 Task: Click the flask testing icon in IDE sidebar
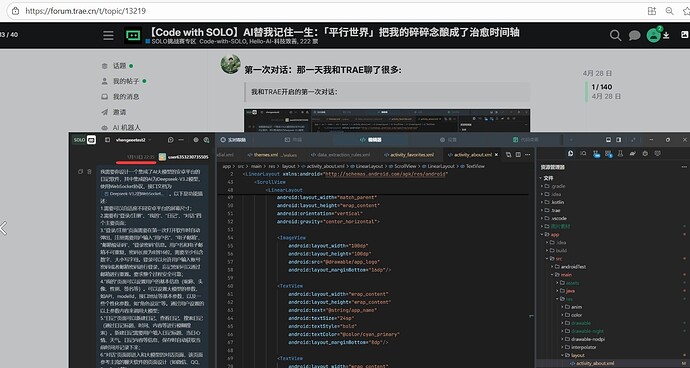[620, 153]
